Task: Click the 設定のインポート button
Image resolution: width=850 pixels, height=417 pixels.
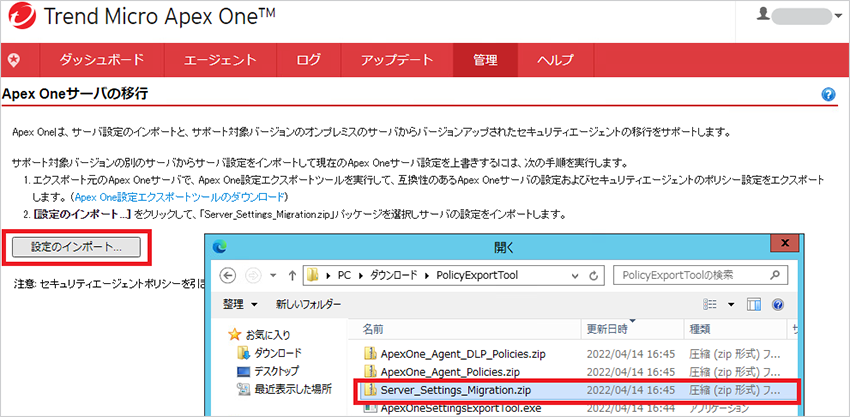Action: coord(76,246)
